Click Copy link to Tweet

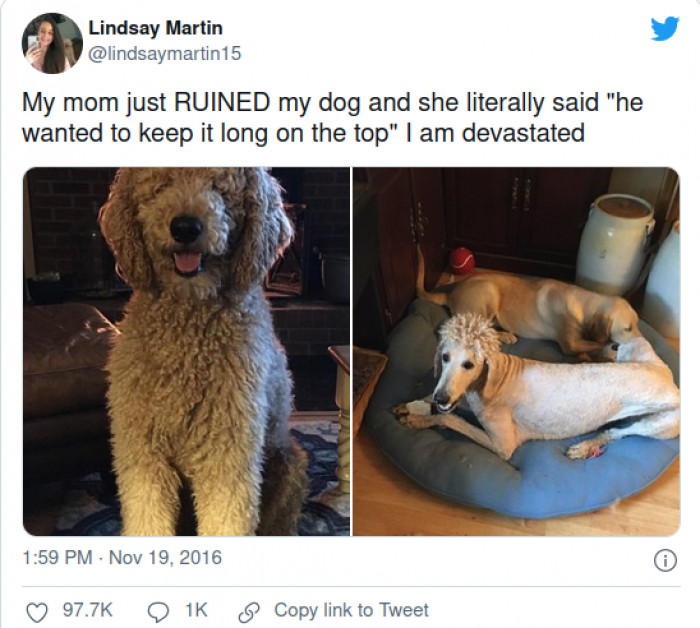351,610
